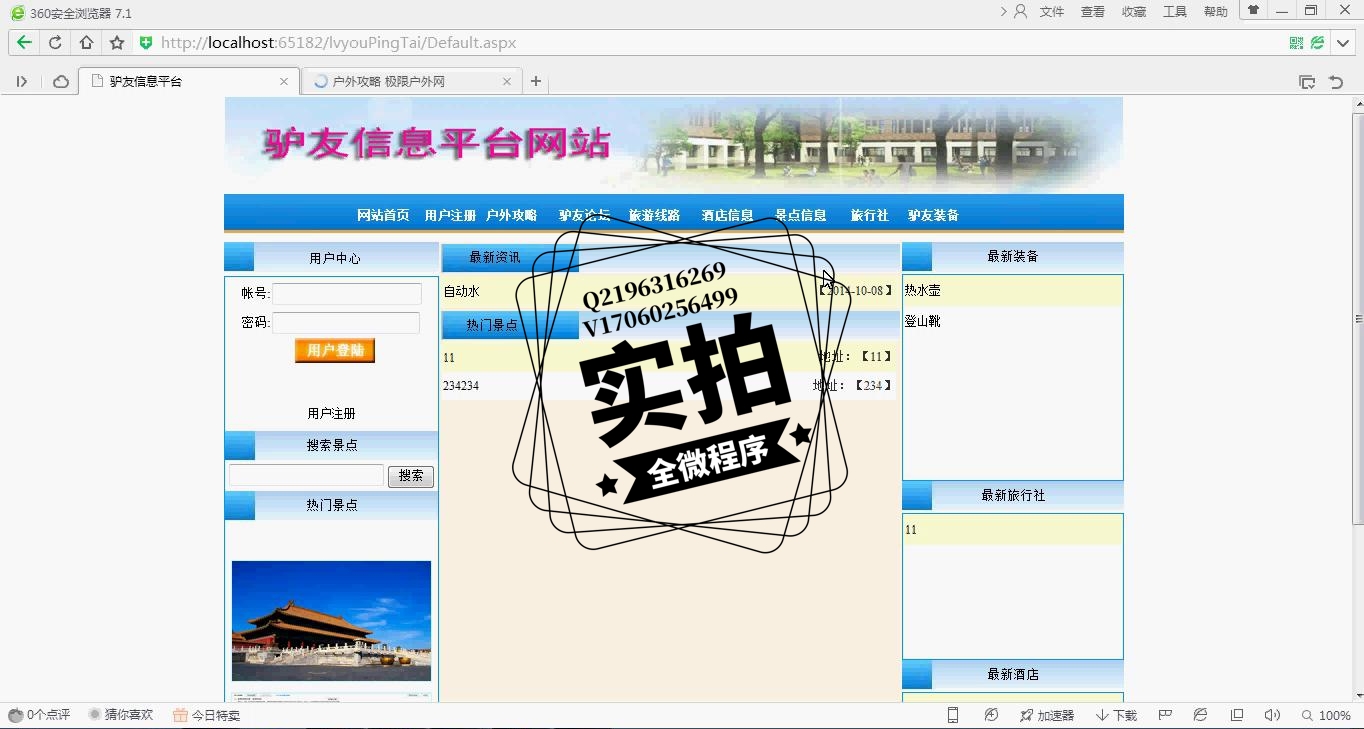Open 猜你喜欢 in the status bar
The width and height of the screenshot is (1364, 729).
pos(121,715)
